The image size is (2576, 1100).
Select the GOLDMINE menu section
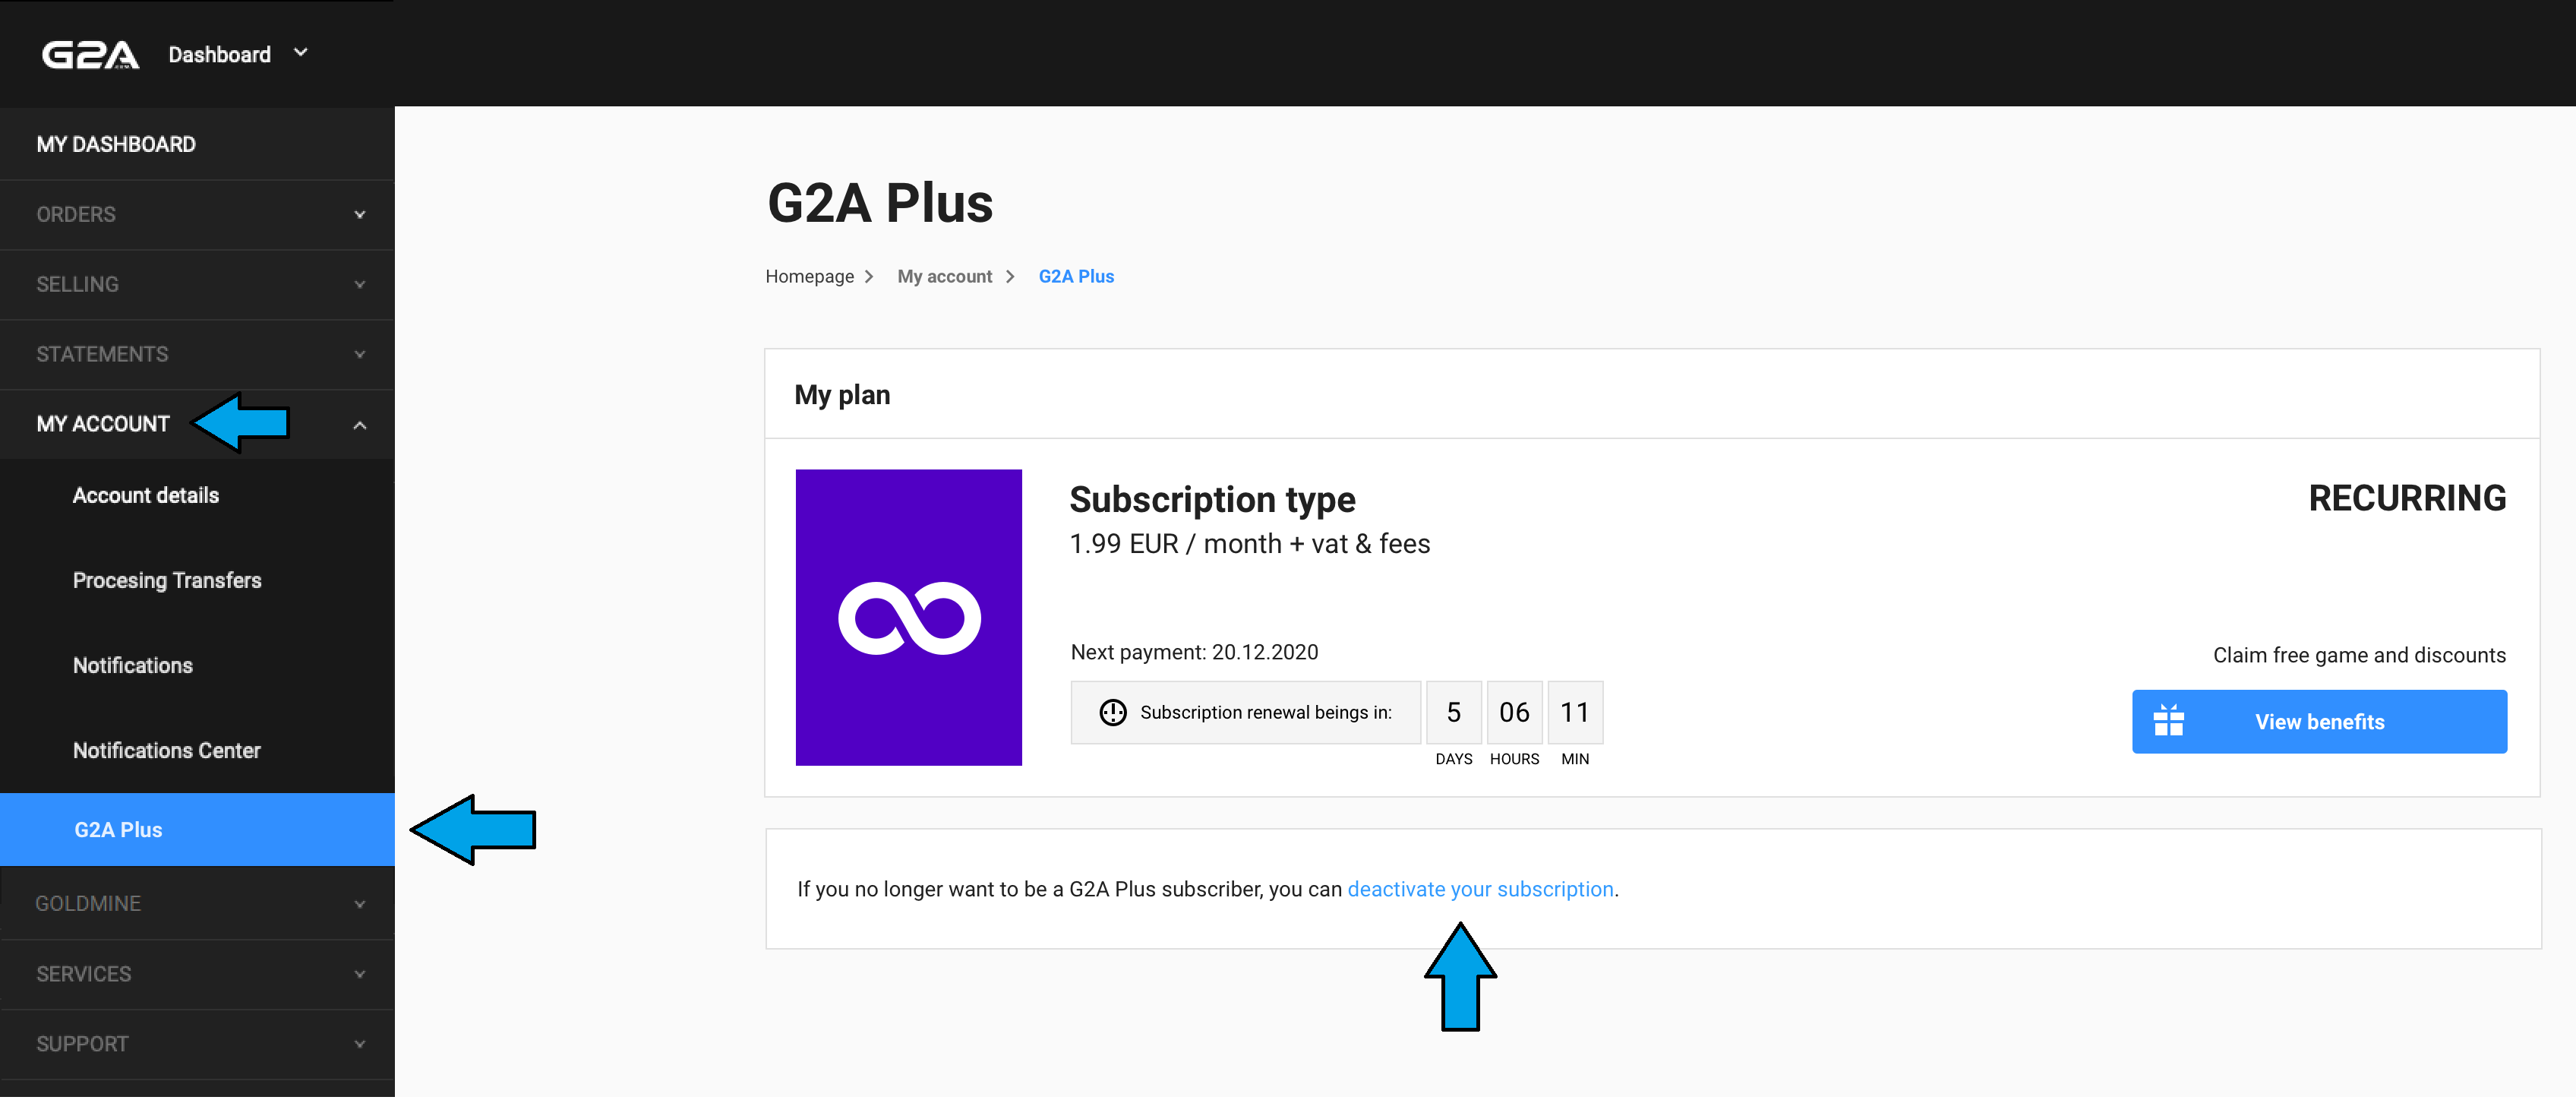(x=197, y=902)
